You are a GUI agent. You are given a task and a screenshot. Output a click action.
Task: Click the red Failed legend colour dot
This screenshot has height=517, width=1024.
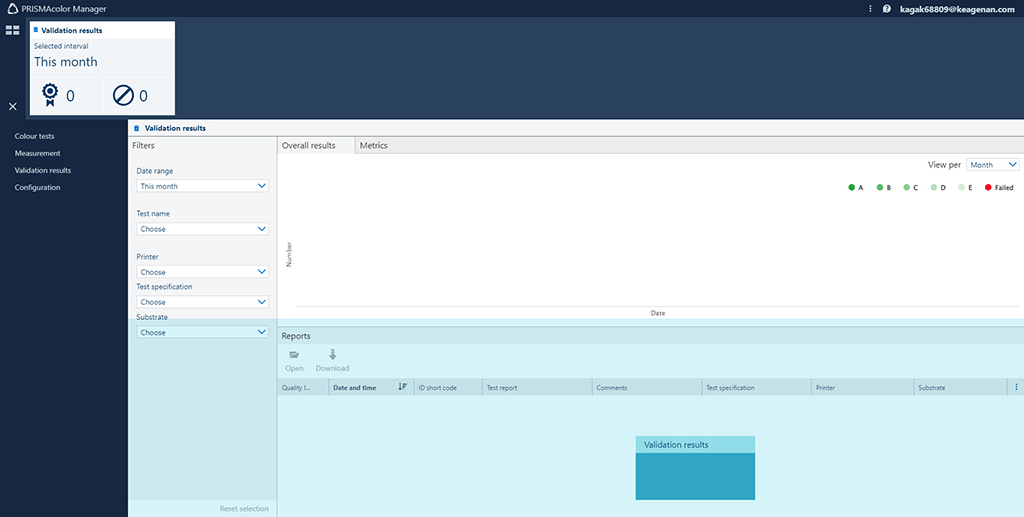(988, 188)
